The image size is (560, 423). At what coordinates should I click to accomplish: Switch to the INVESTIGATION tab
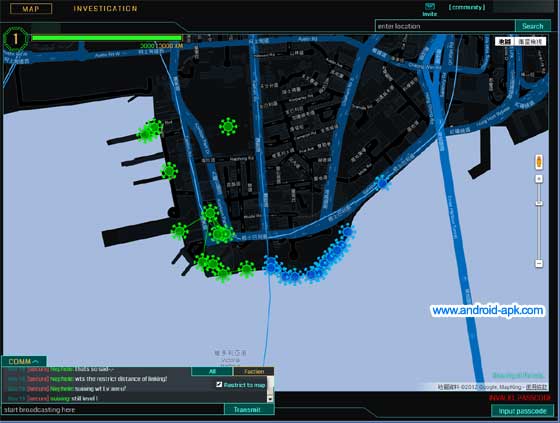105,9
